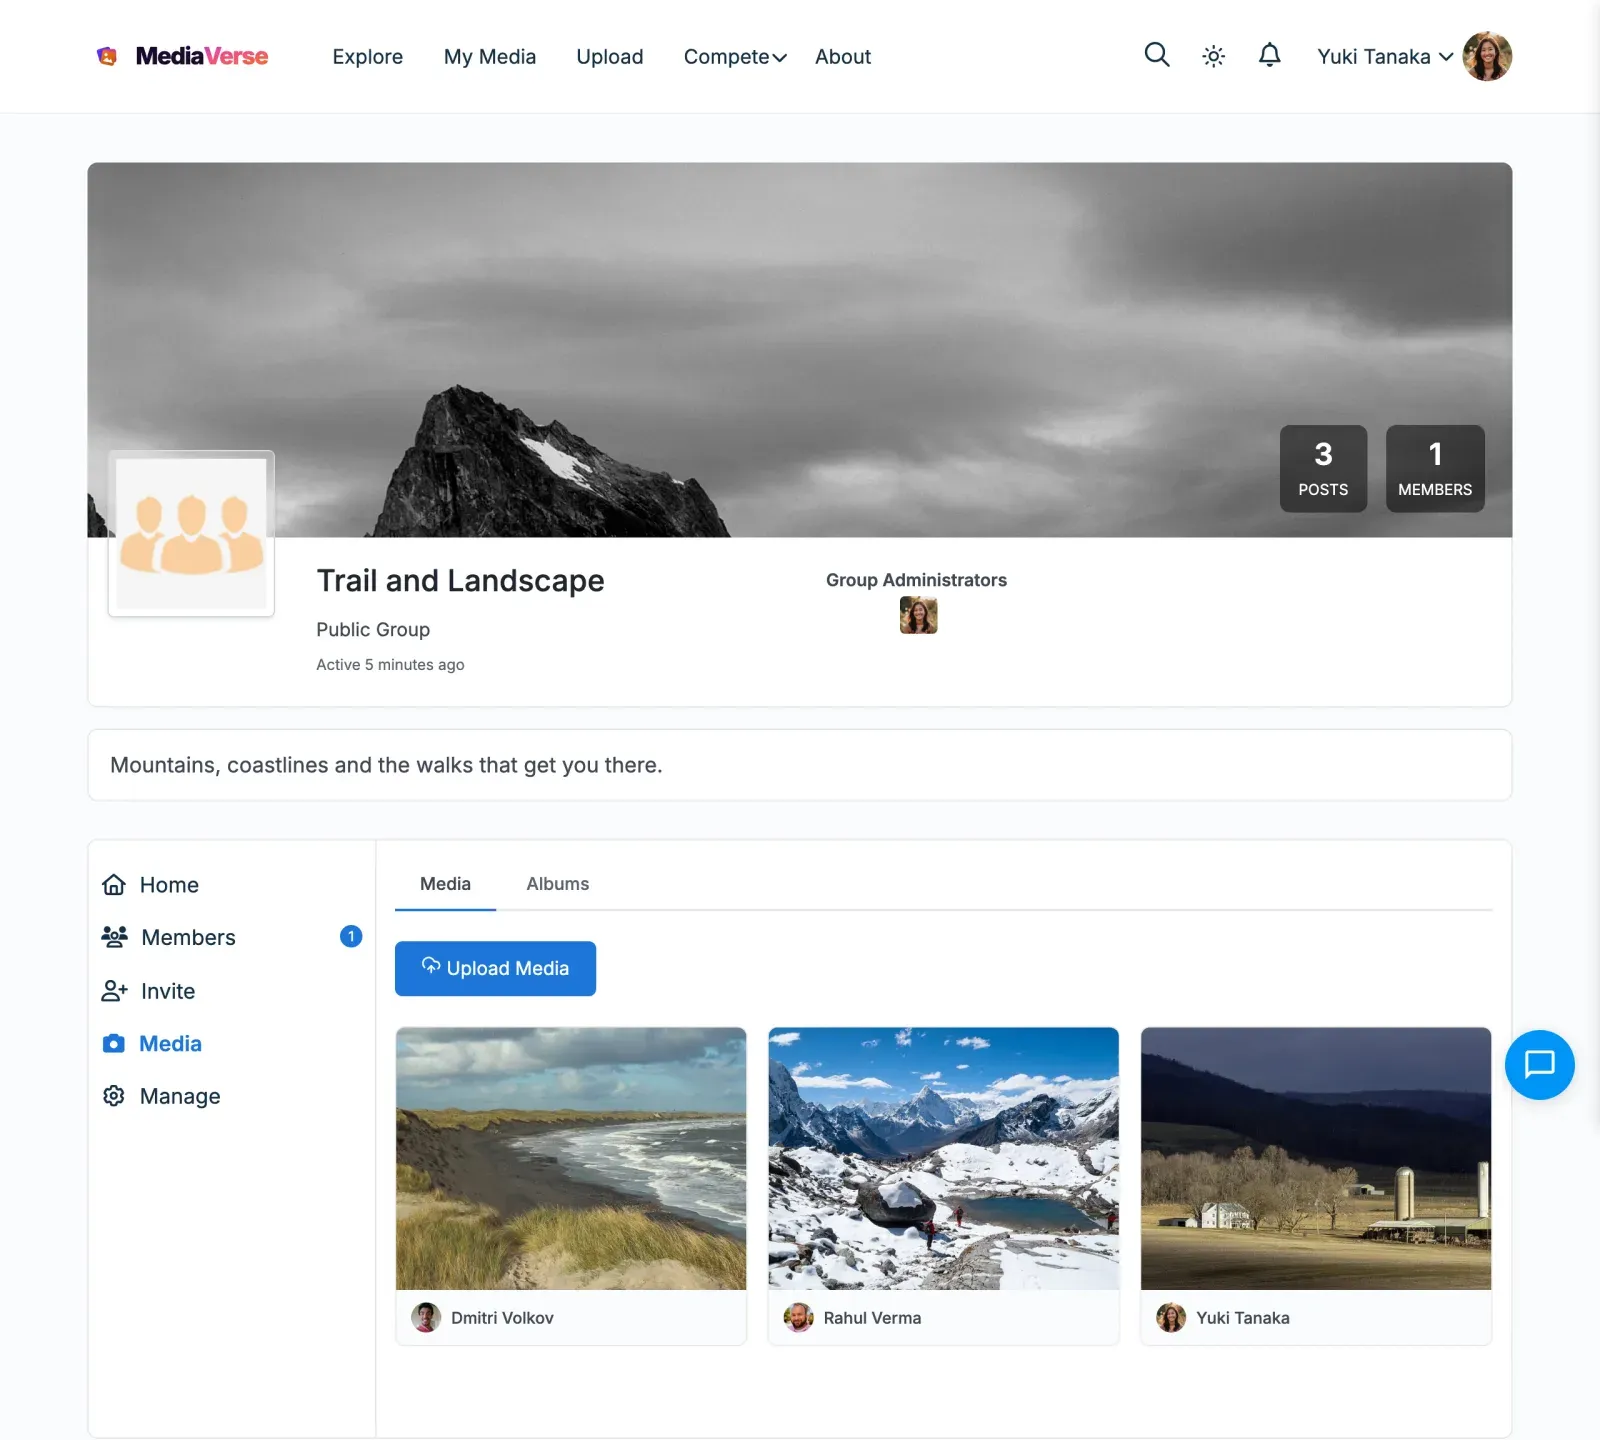Screen dimensions: 1600x1440
Task: Open the floating chat bubble button
Action: [1539, 1064]
